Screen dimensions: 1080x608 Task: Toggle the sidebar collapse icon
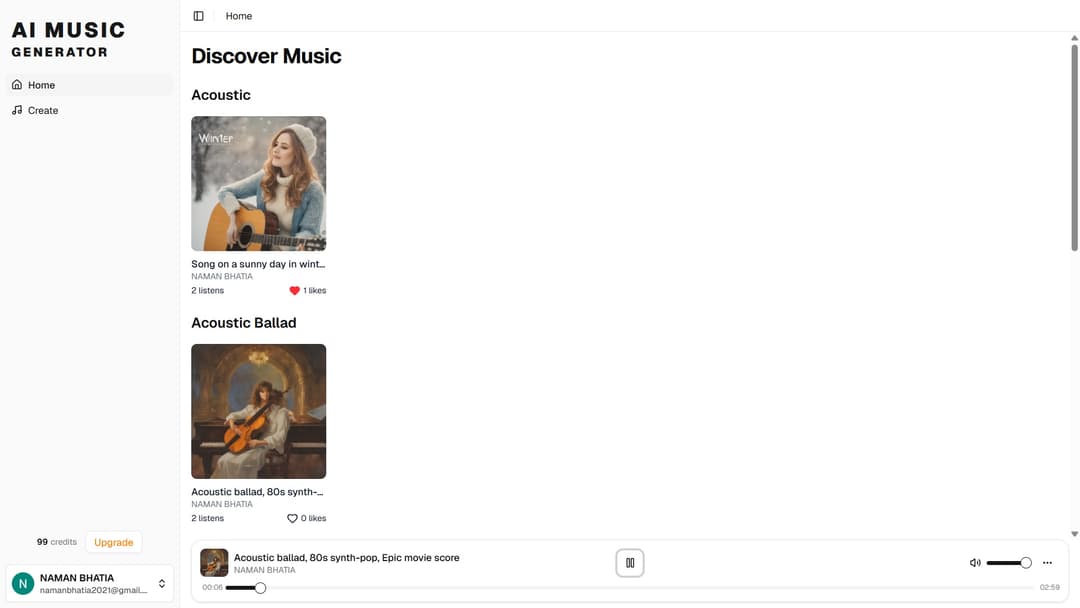198,15
